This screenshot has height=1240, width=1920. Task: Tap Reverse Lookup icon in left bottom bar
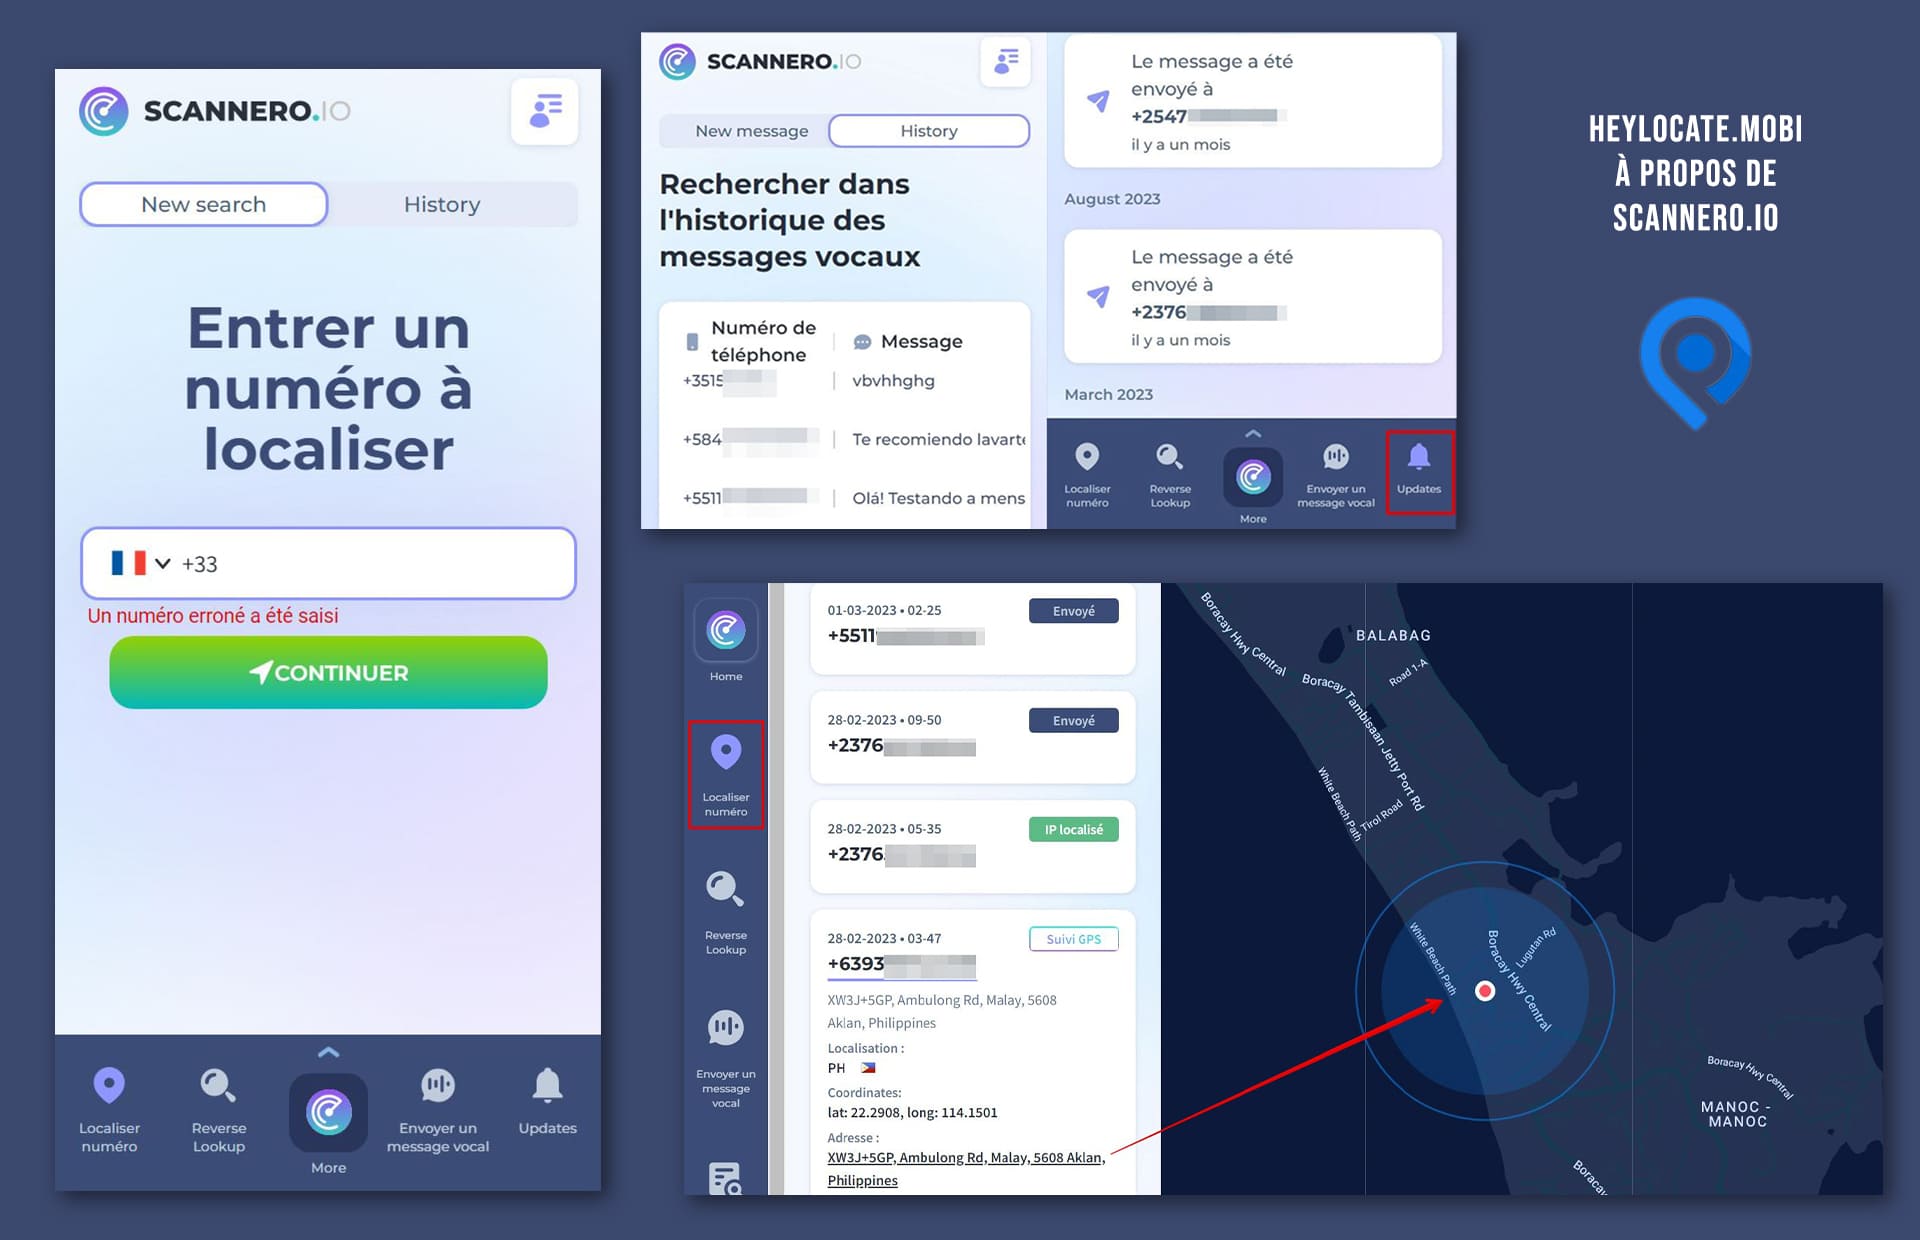point(219,1110)
